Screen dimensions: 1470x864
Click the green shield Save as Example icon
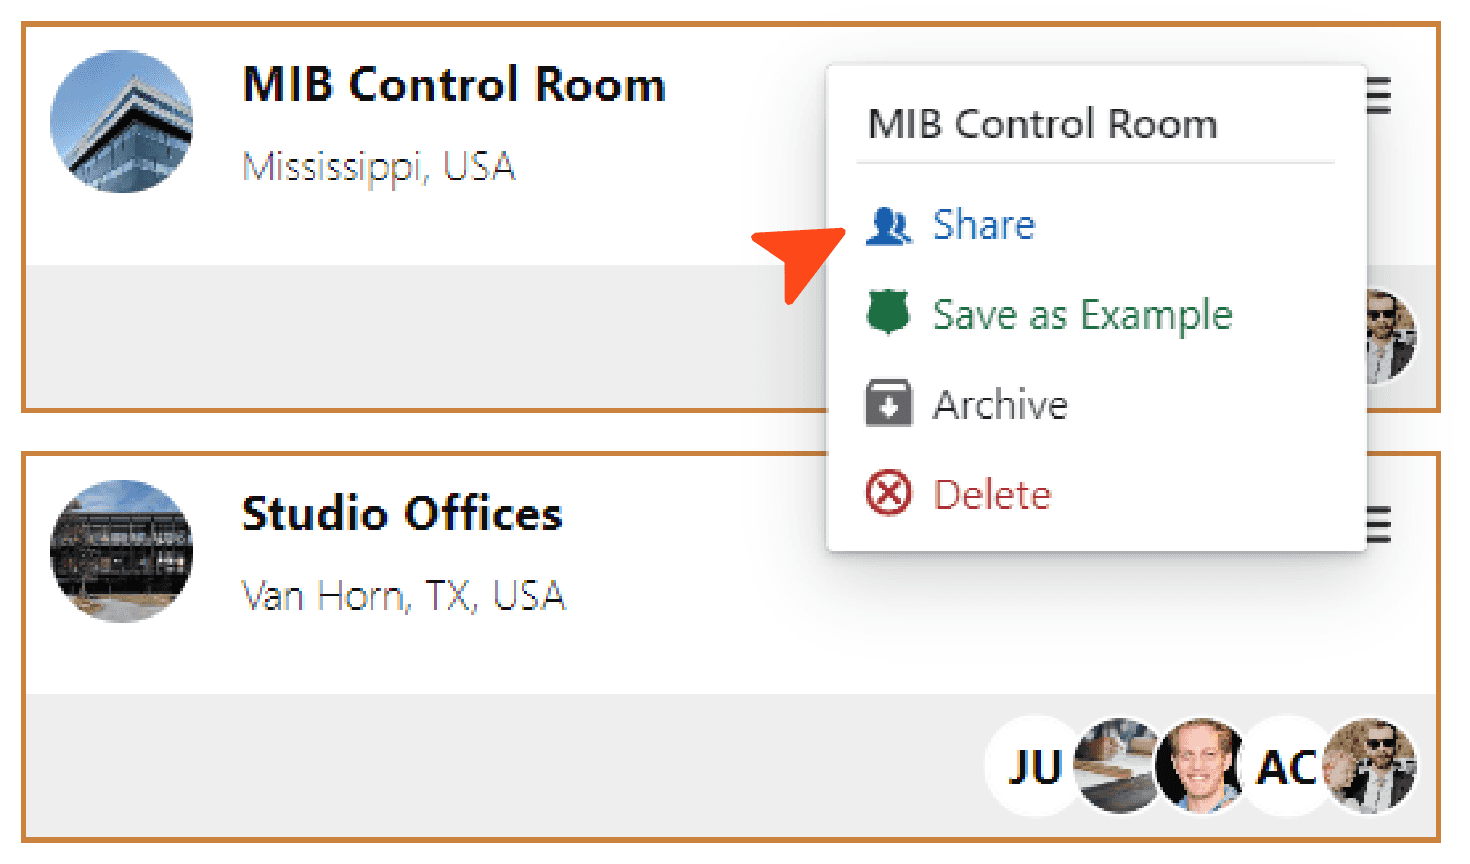[888, 314]
